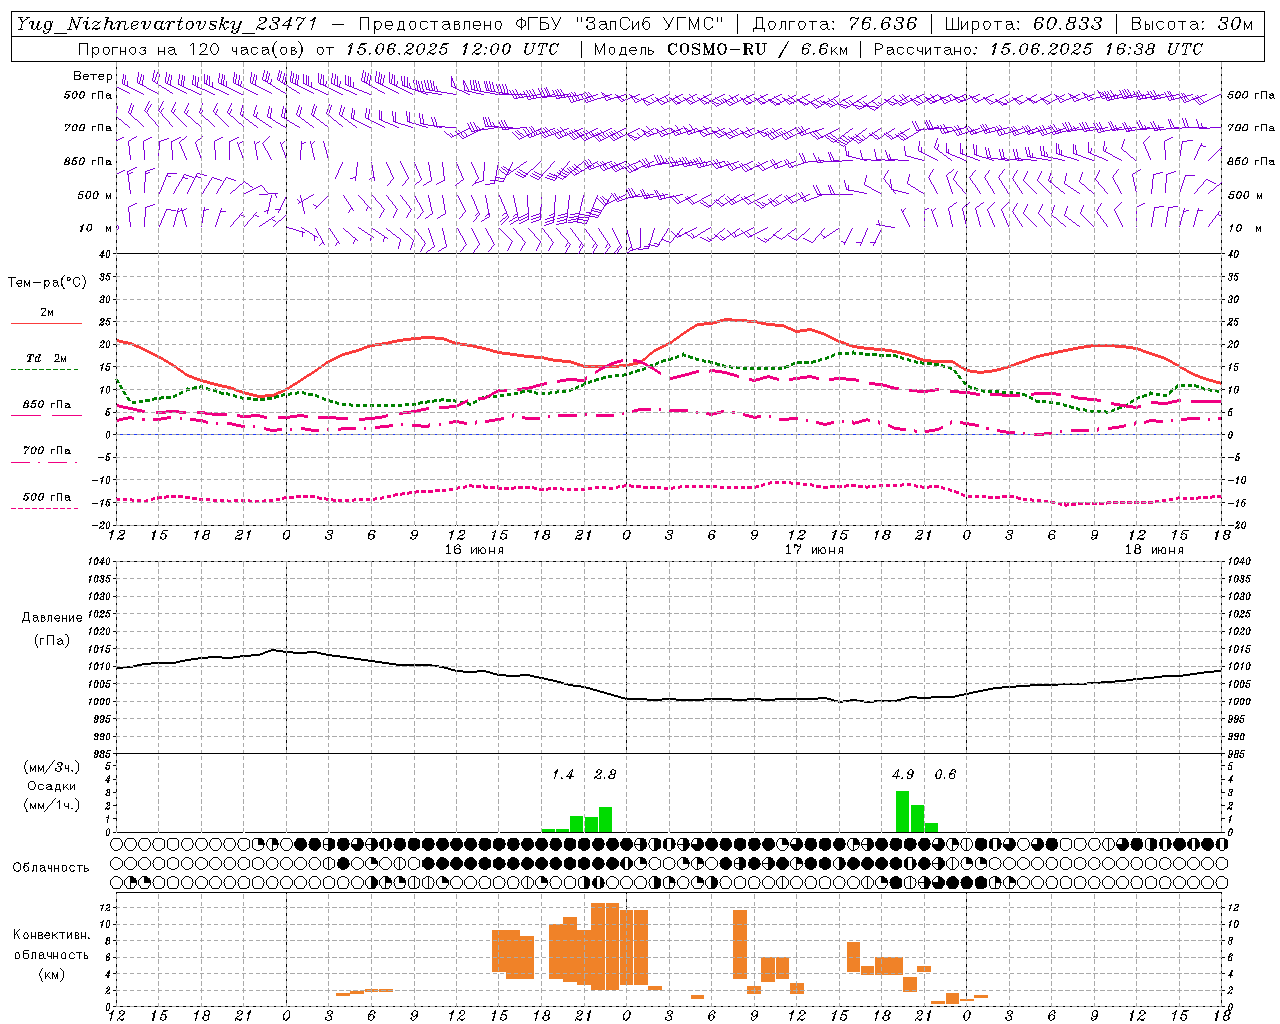Click the model name COSMO-RU / 6.6км
1280x1024 pixels.
point(757,49)
